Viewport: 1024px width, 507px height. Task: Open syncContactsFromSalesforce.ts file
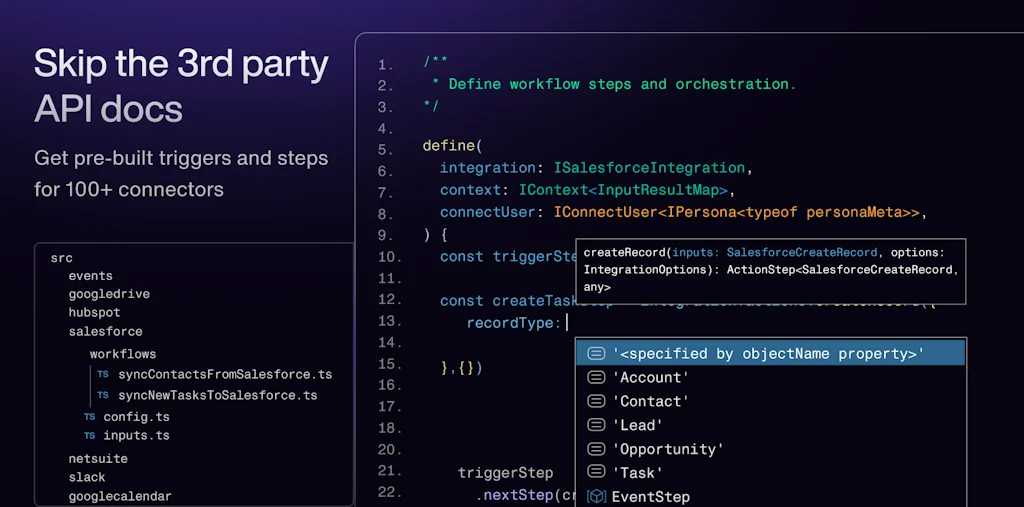pyautogui.click(x=225, y=375)
